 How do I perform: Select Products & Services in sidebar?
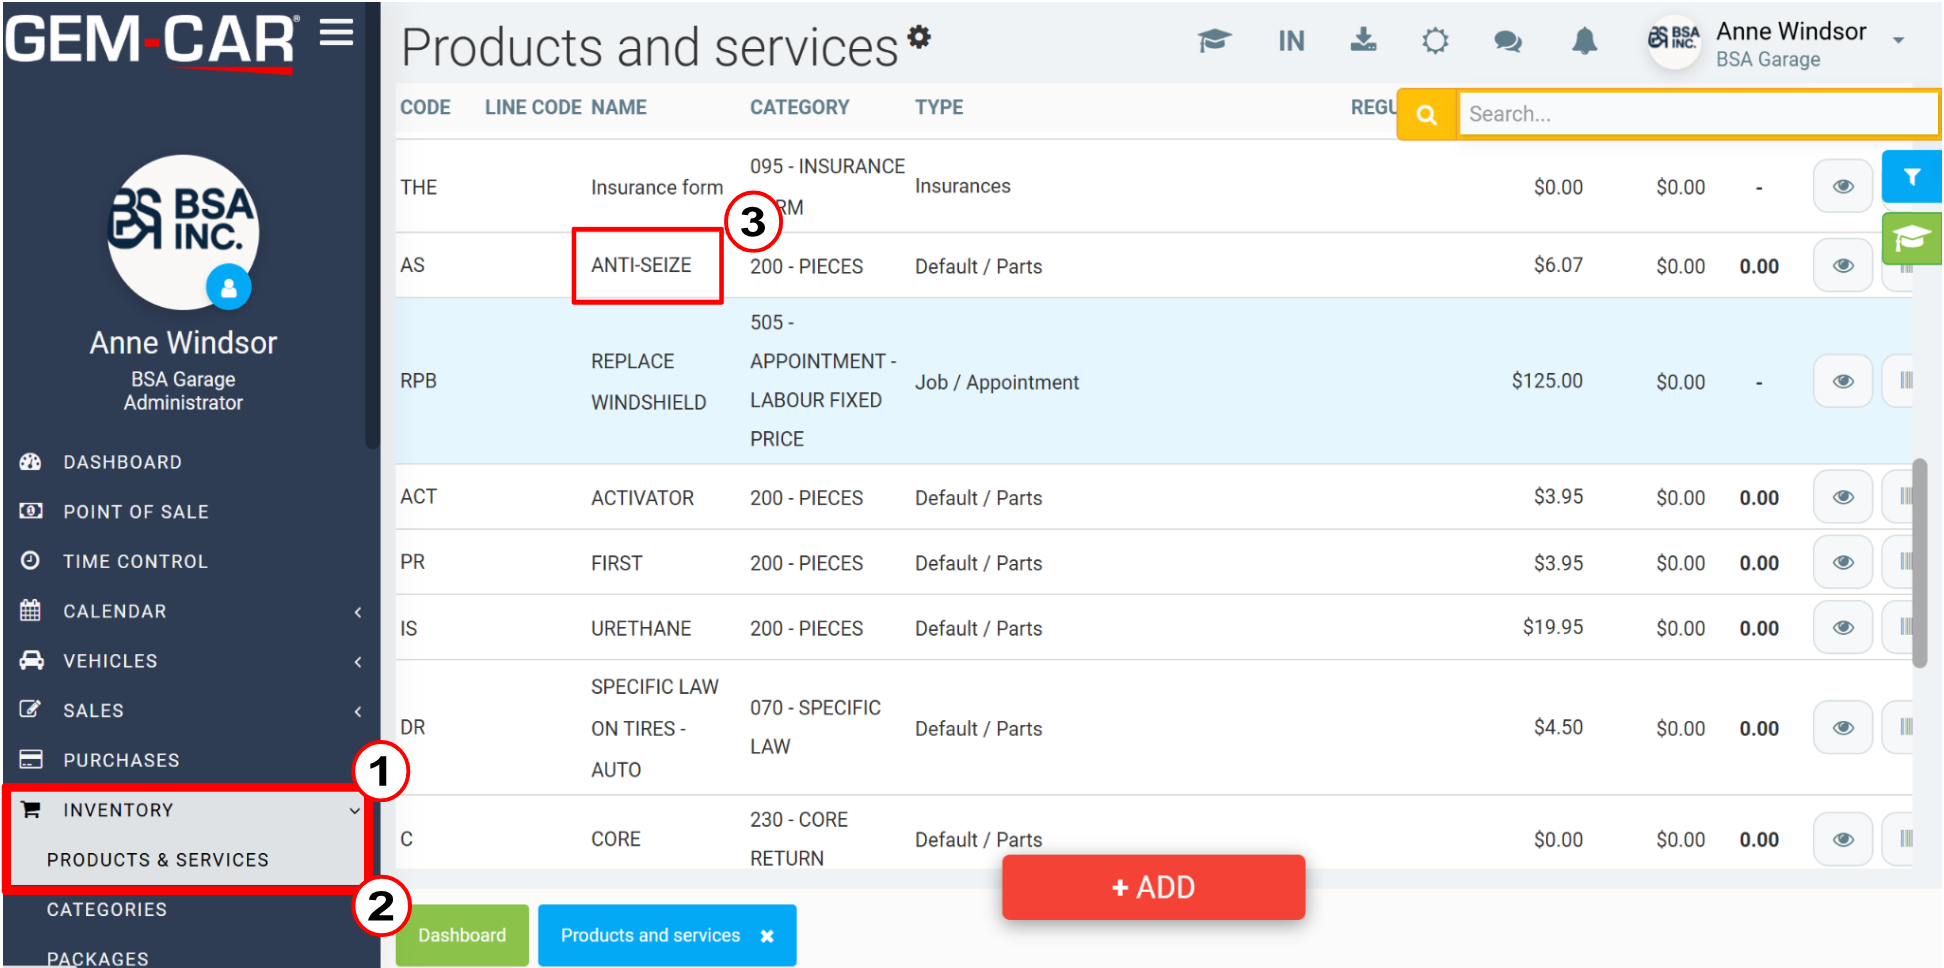point(158,860)
